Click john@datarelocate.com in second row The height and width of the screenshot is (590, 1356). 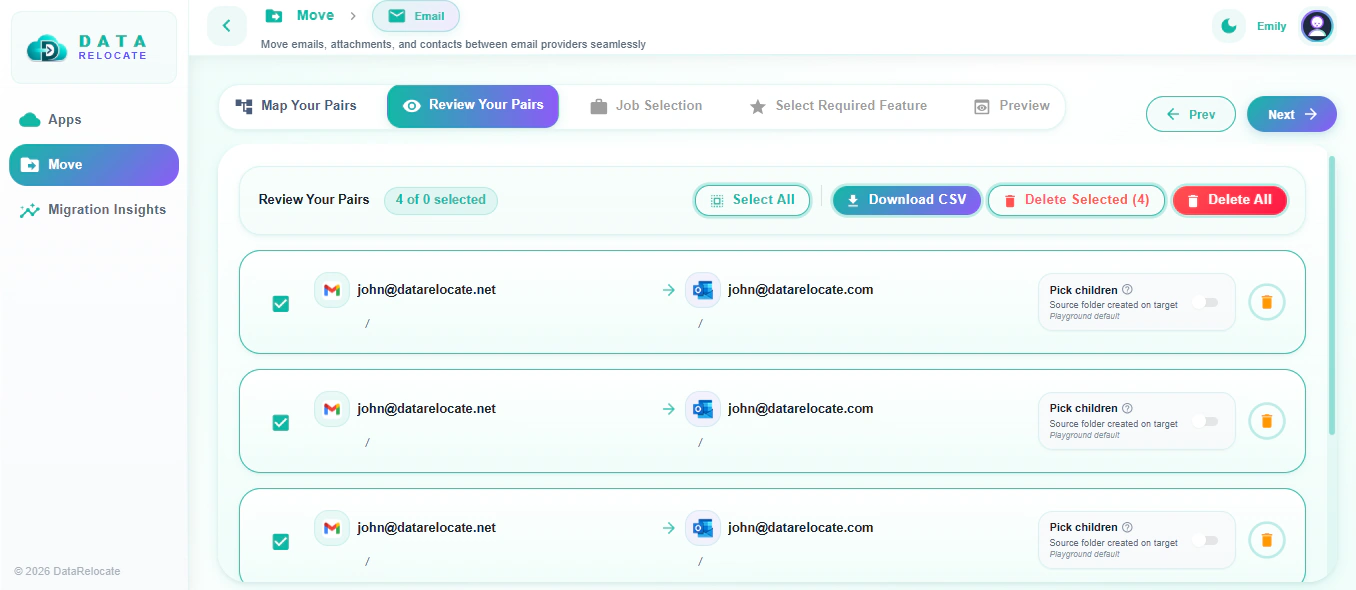(x=801, y=409)
